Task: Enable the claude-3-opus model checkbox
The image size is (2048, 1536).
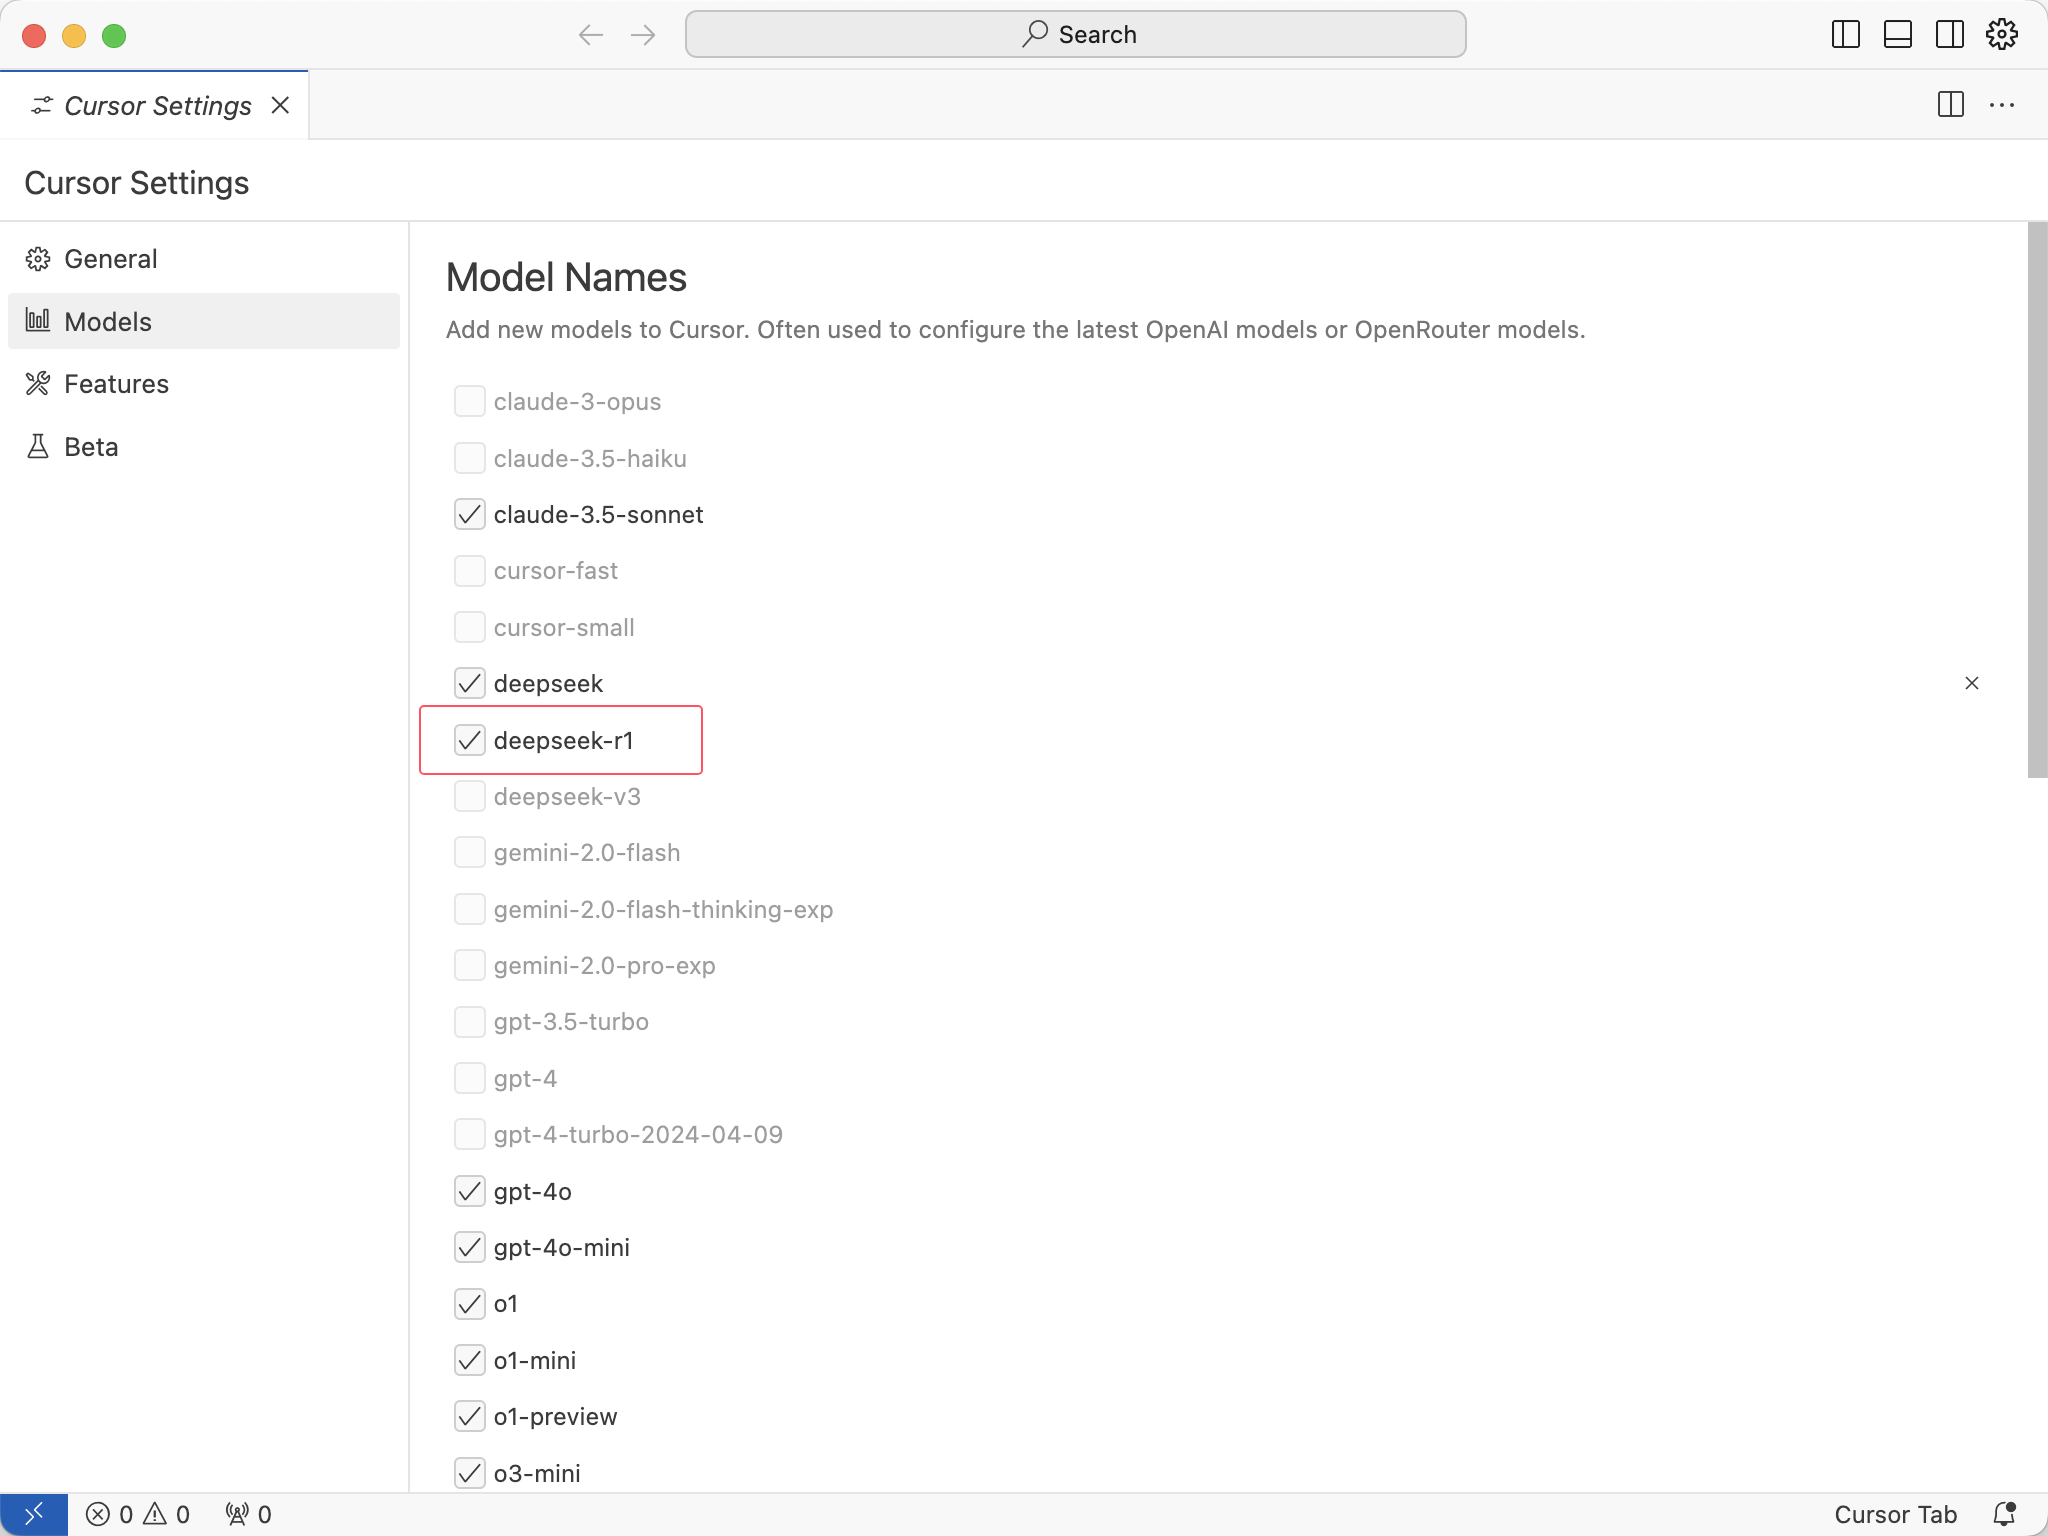Action: [469, 401]
